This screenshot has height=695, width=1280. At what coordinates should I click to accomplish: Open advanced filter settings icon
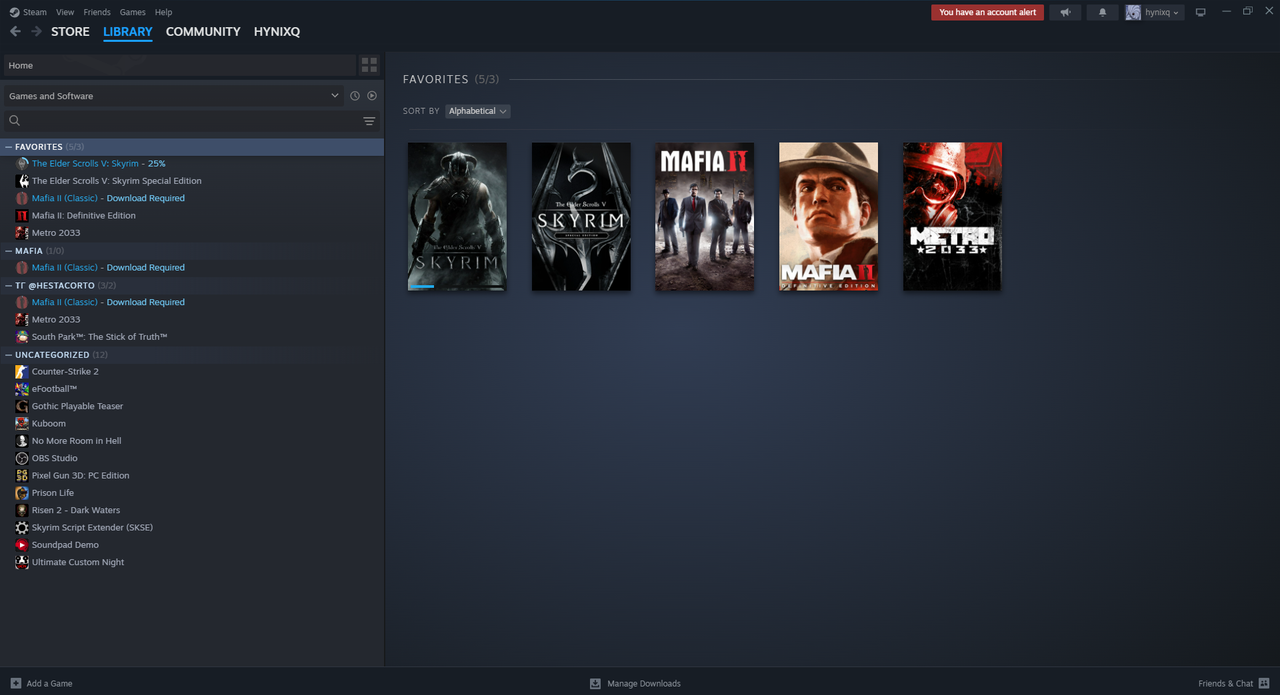369,121
